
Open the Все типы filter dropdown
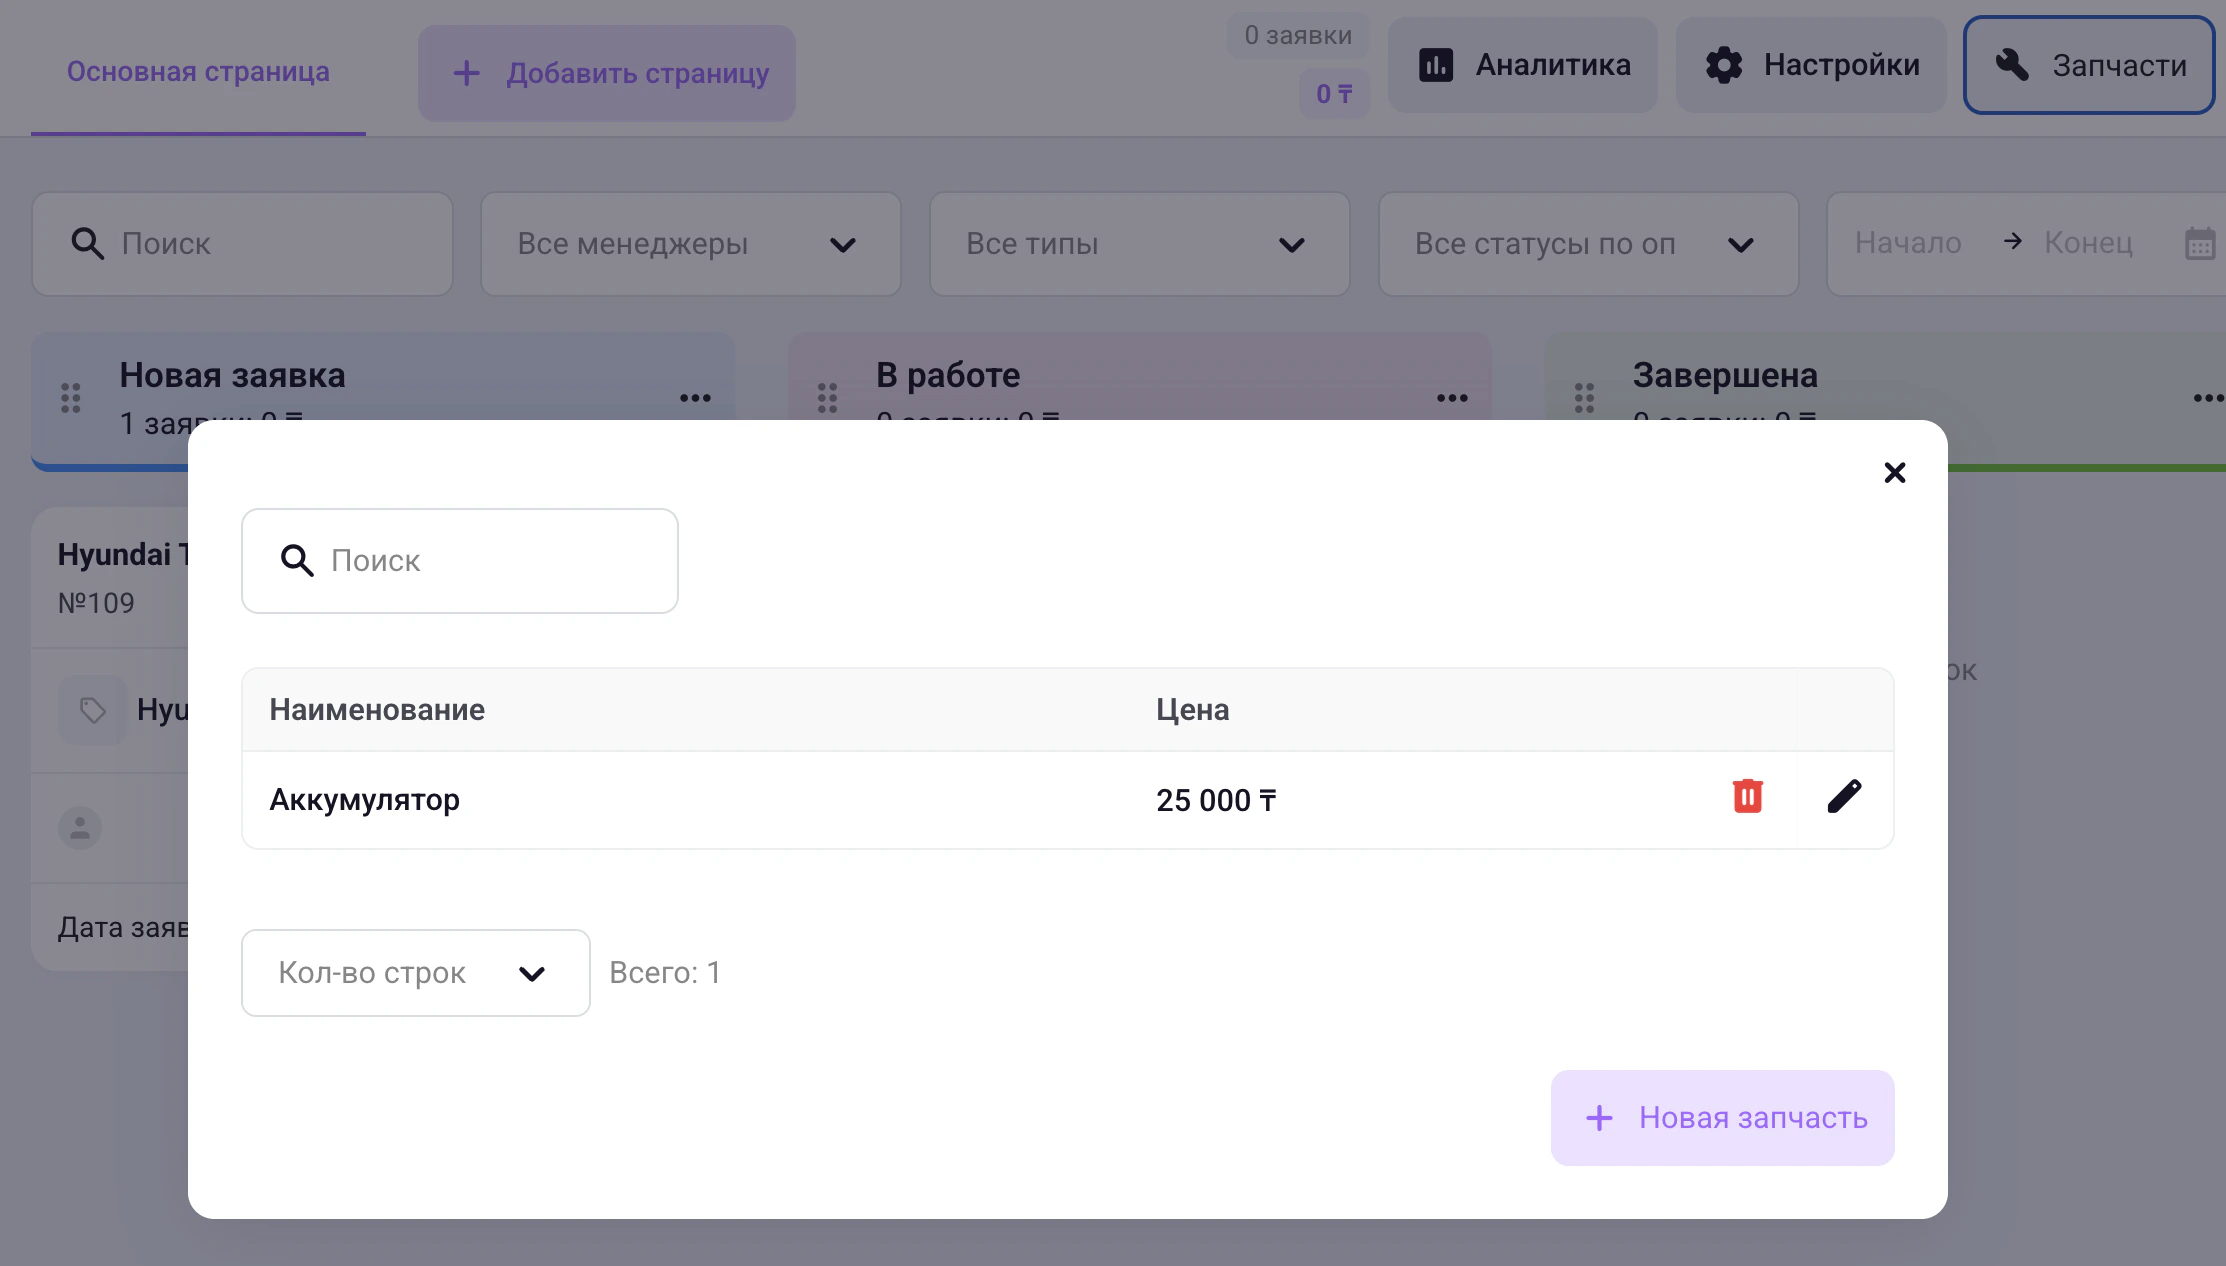[x=1139, y=244]
